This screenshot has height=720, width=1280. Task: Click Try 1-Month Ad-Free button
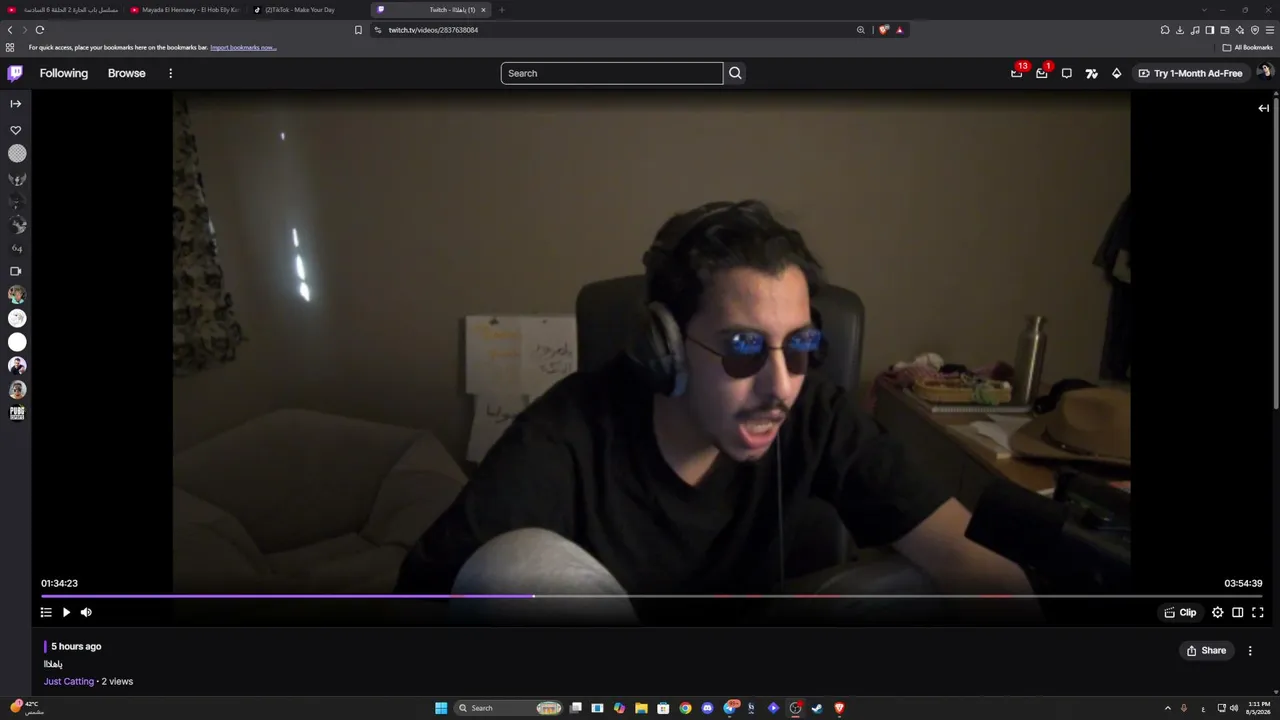click(x=1190, y=73)
